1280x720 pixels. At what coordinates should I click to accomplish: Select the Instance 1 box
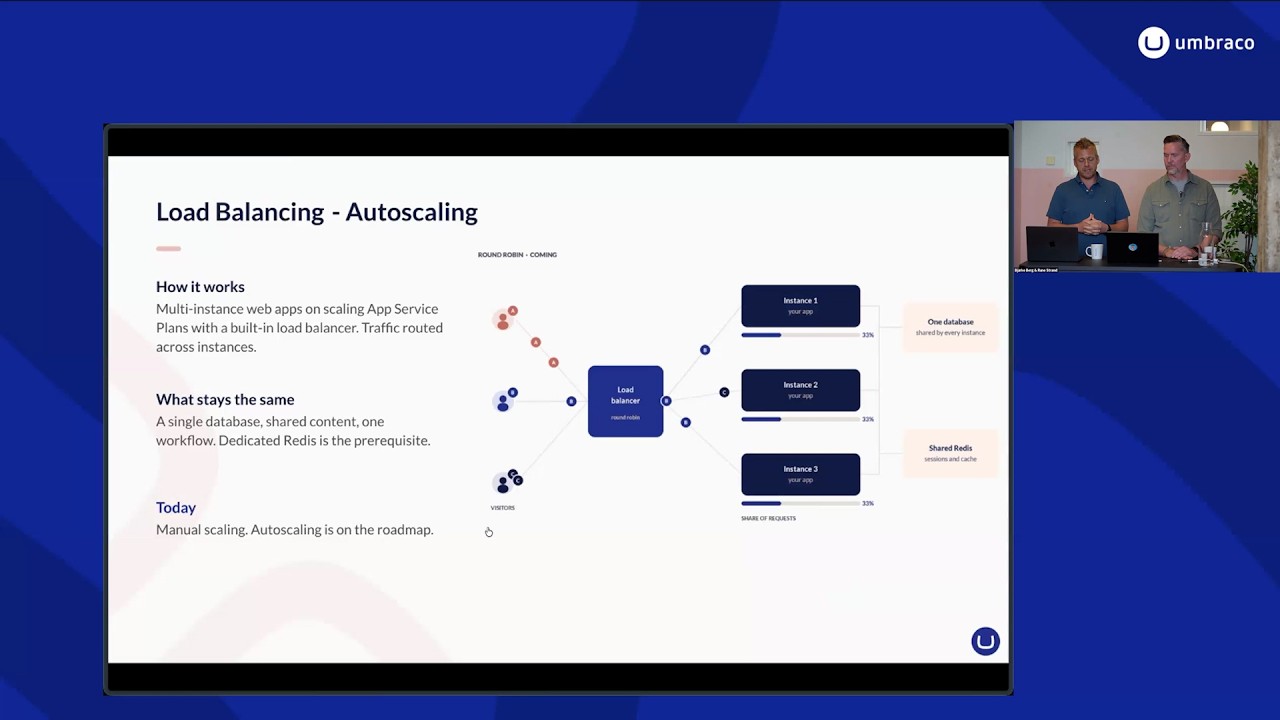pyautogui.click(x=800, y=305)
